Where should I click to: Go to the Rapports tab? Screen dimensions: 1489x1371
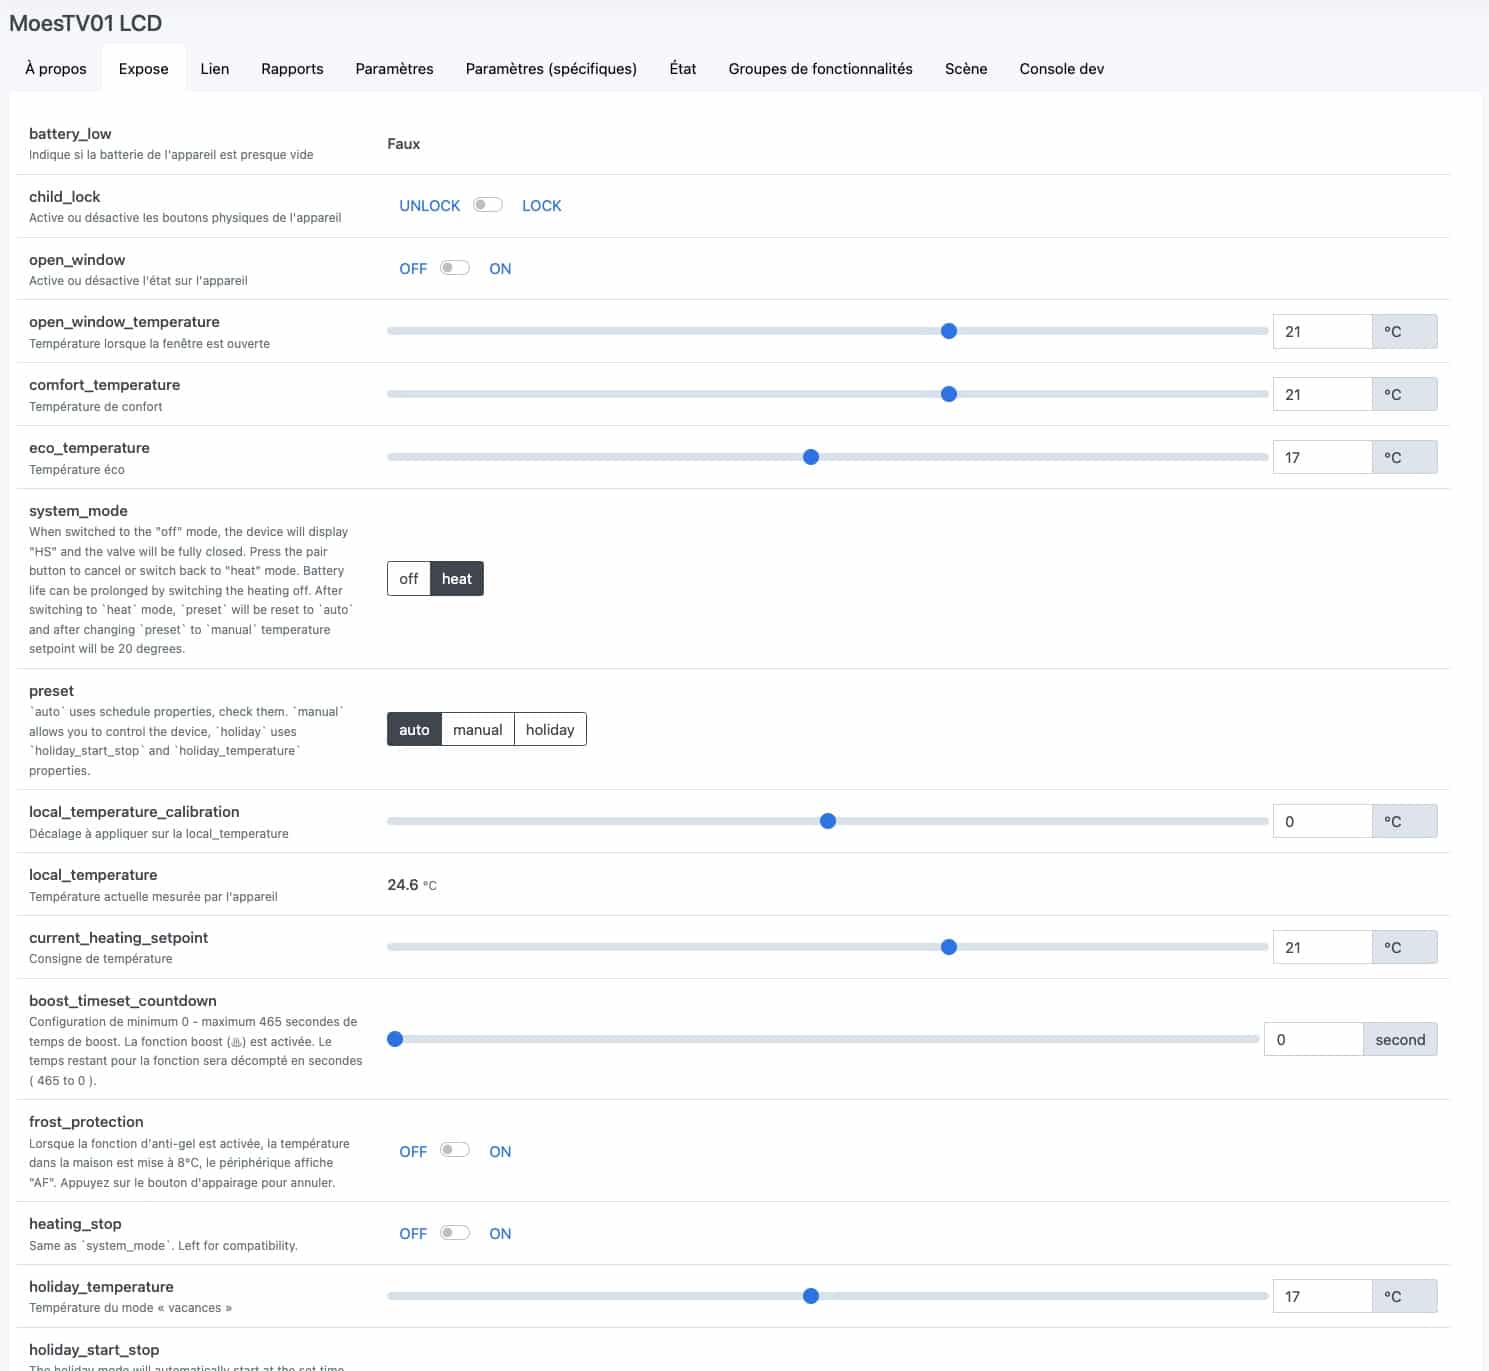(292, 68)
